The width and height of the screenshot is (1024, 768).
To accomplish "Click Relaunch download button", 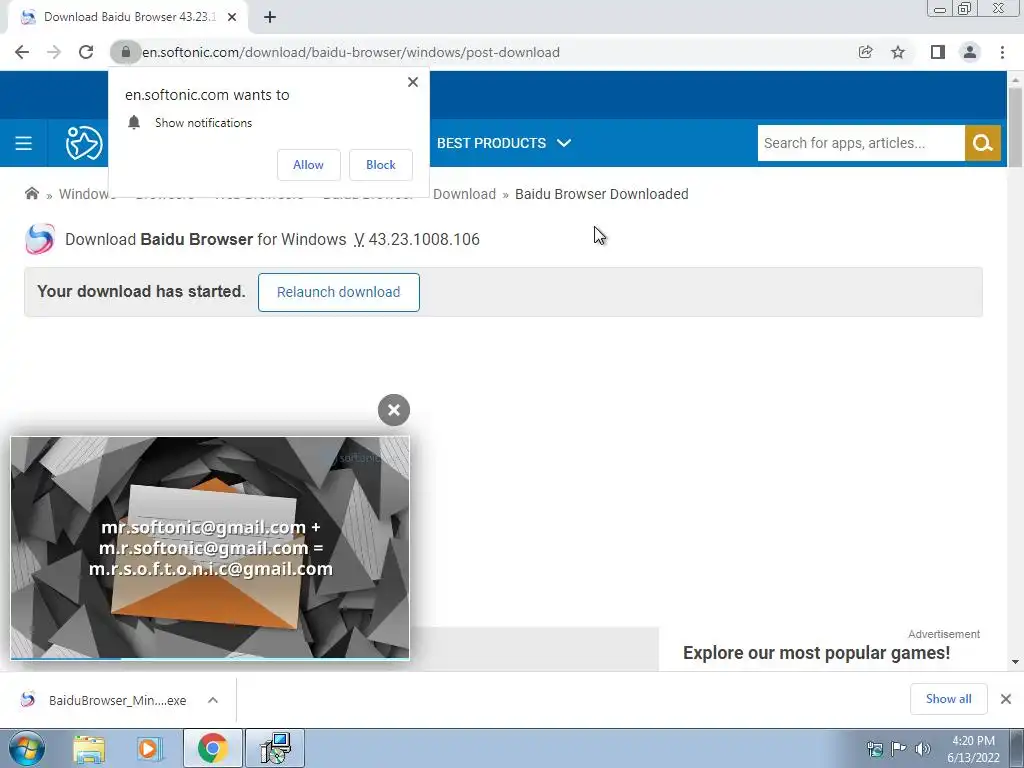I will pyautogui.click(x=338, y=292).
